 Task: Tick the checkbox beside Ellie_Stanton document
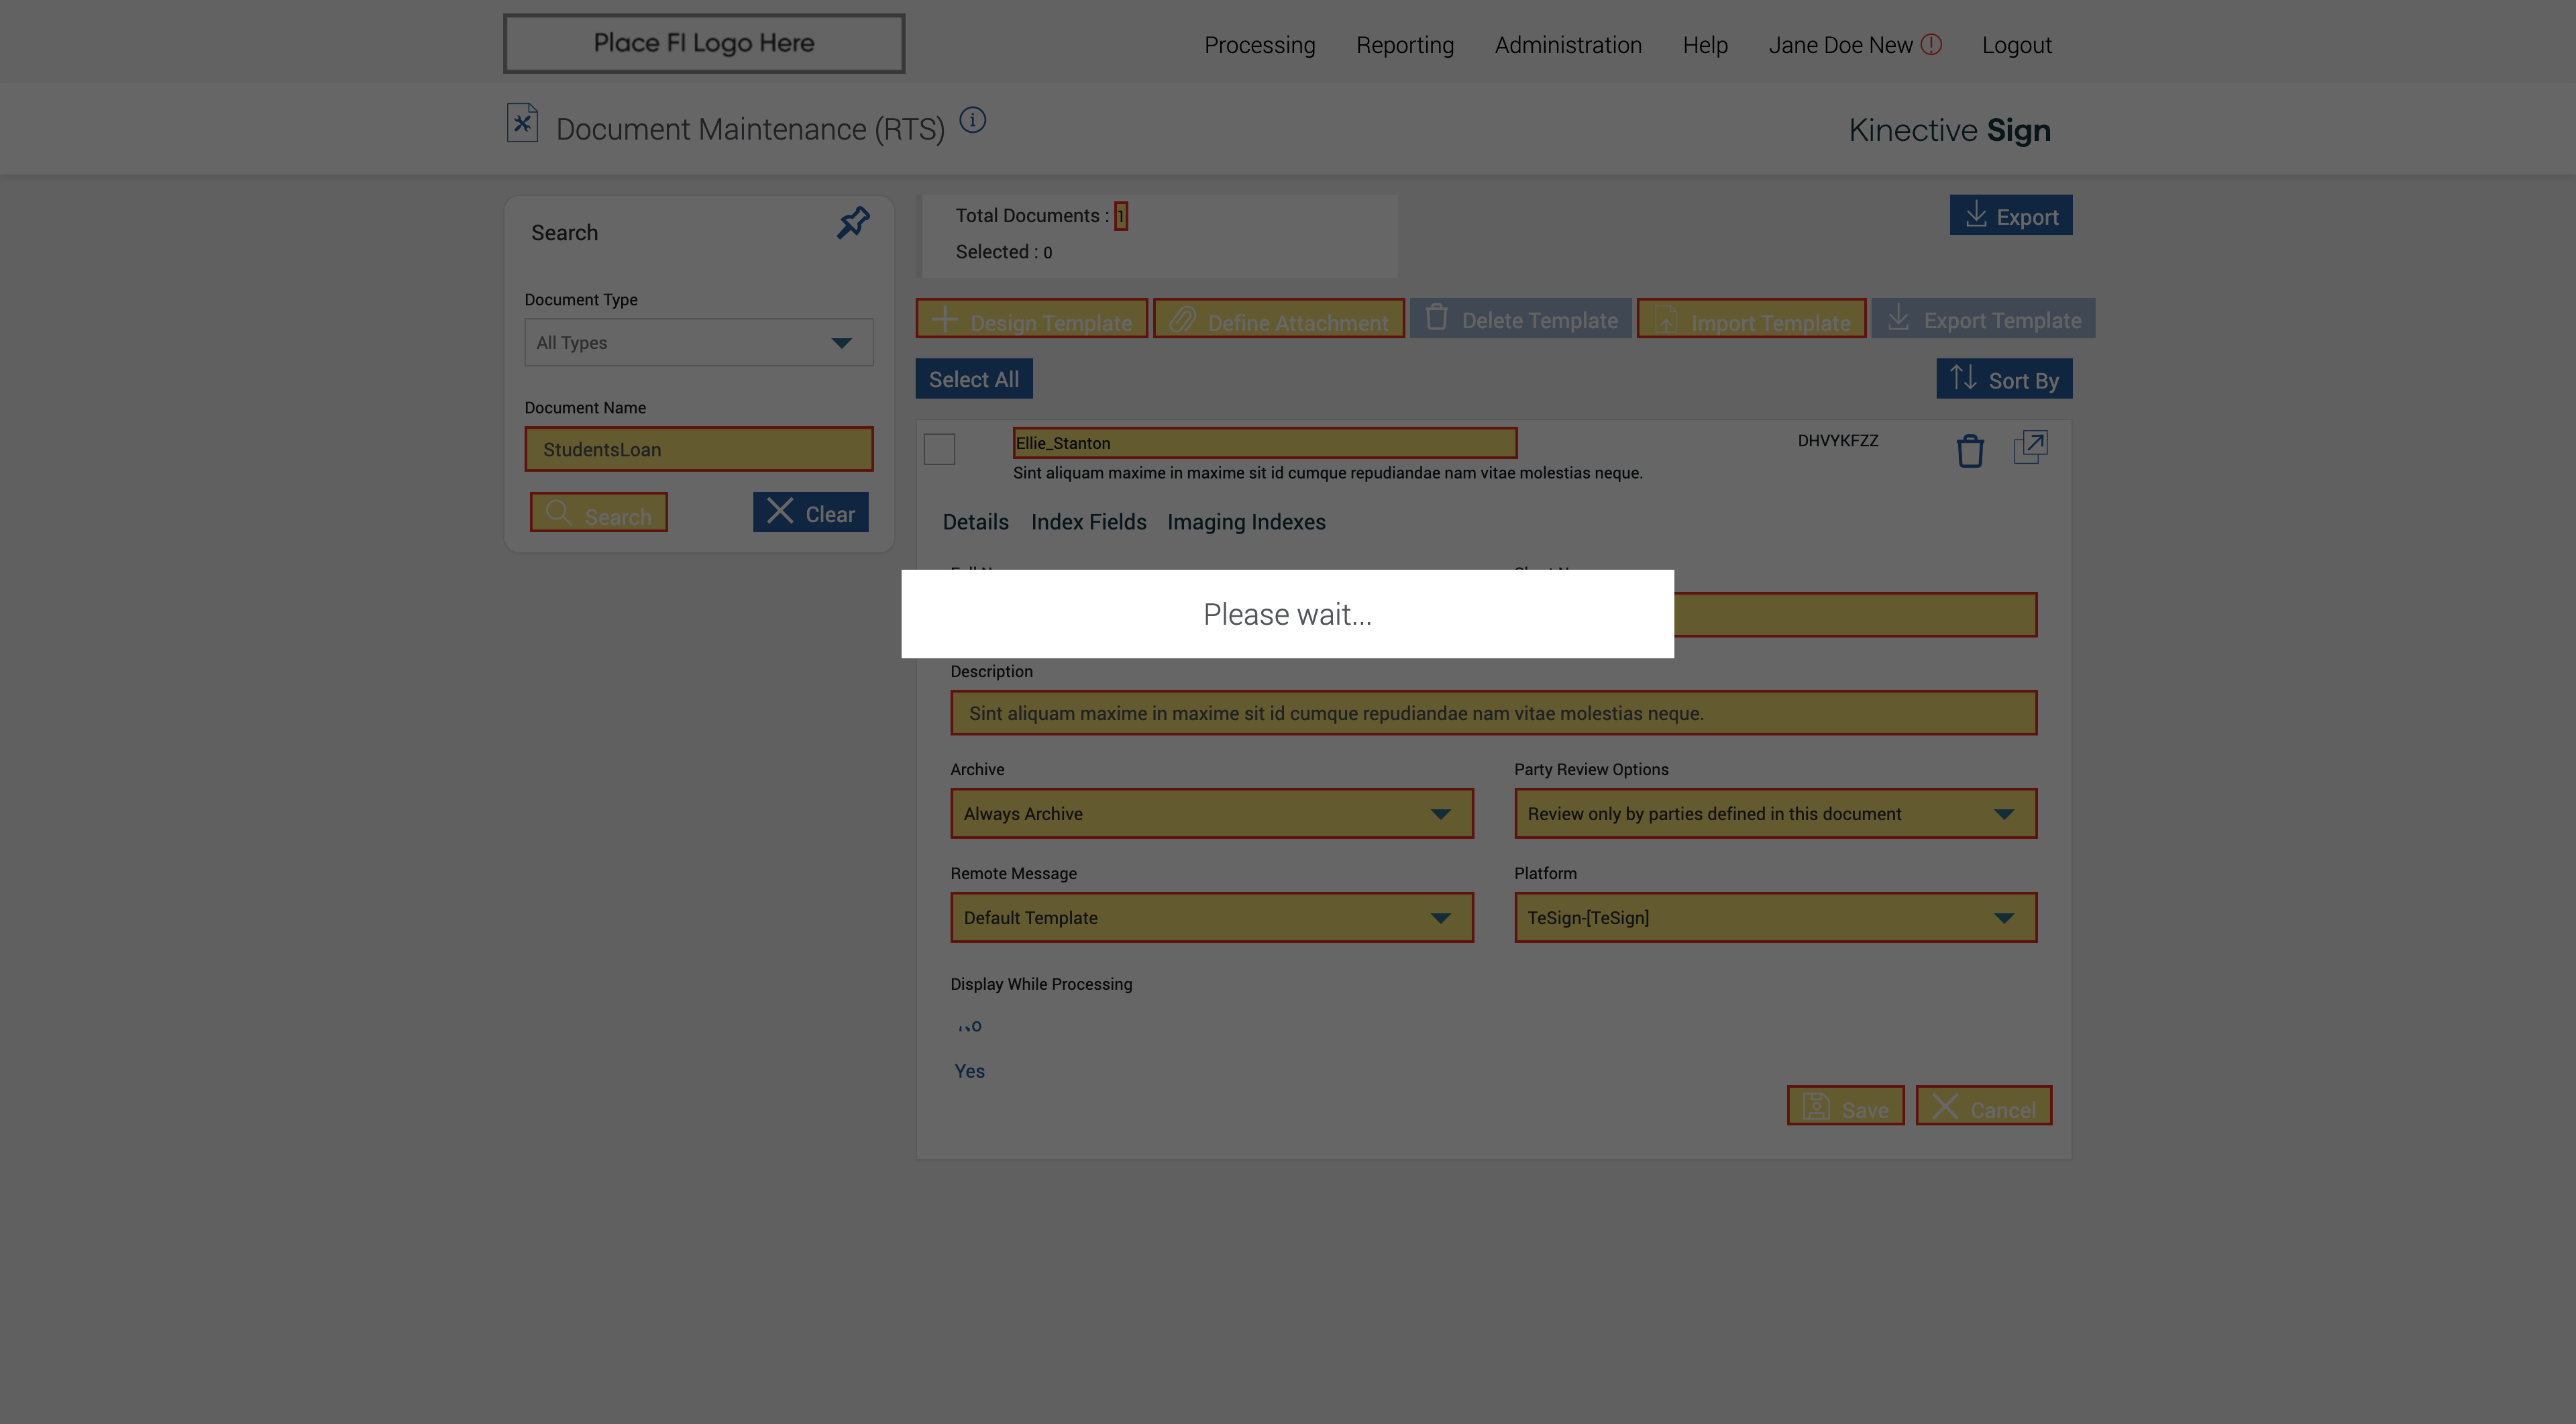[x=939, y=449]
